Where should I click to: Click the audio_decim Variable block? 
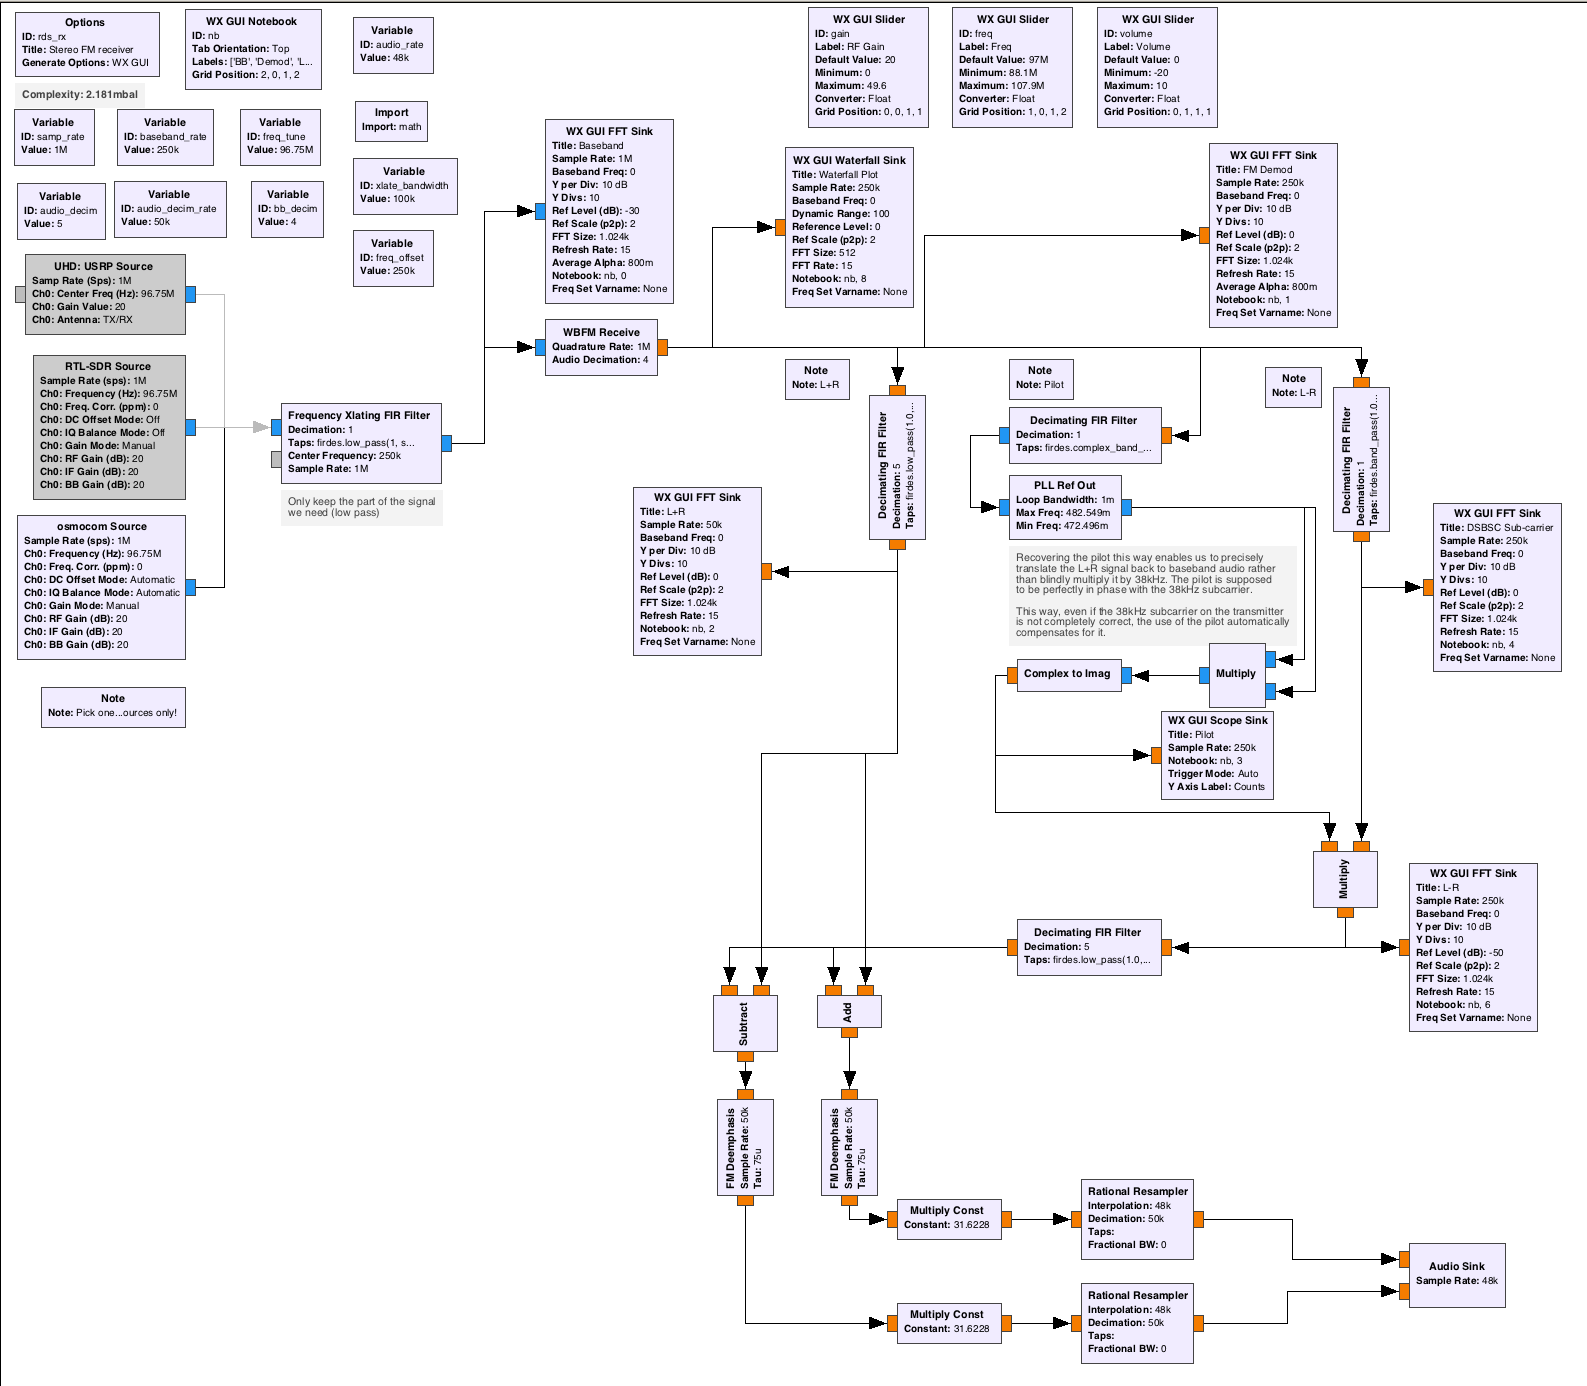61,211
